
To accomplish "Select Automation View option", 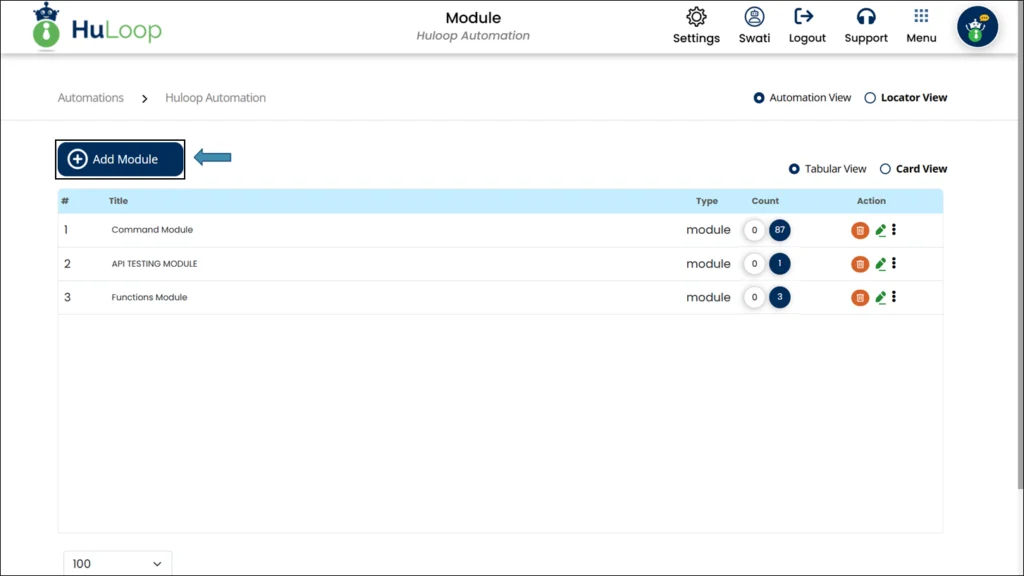I will [x=759, y=97].
